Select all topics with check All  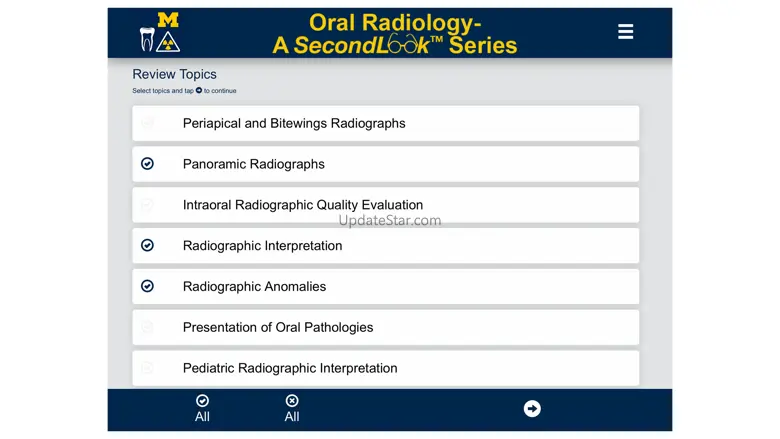[202, 408]
